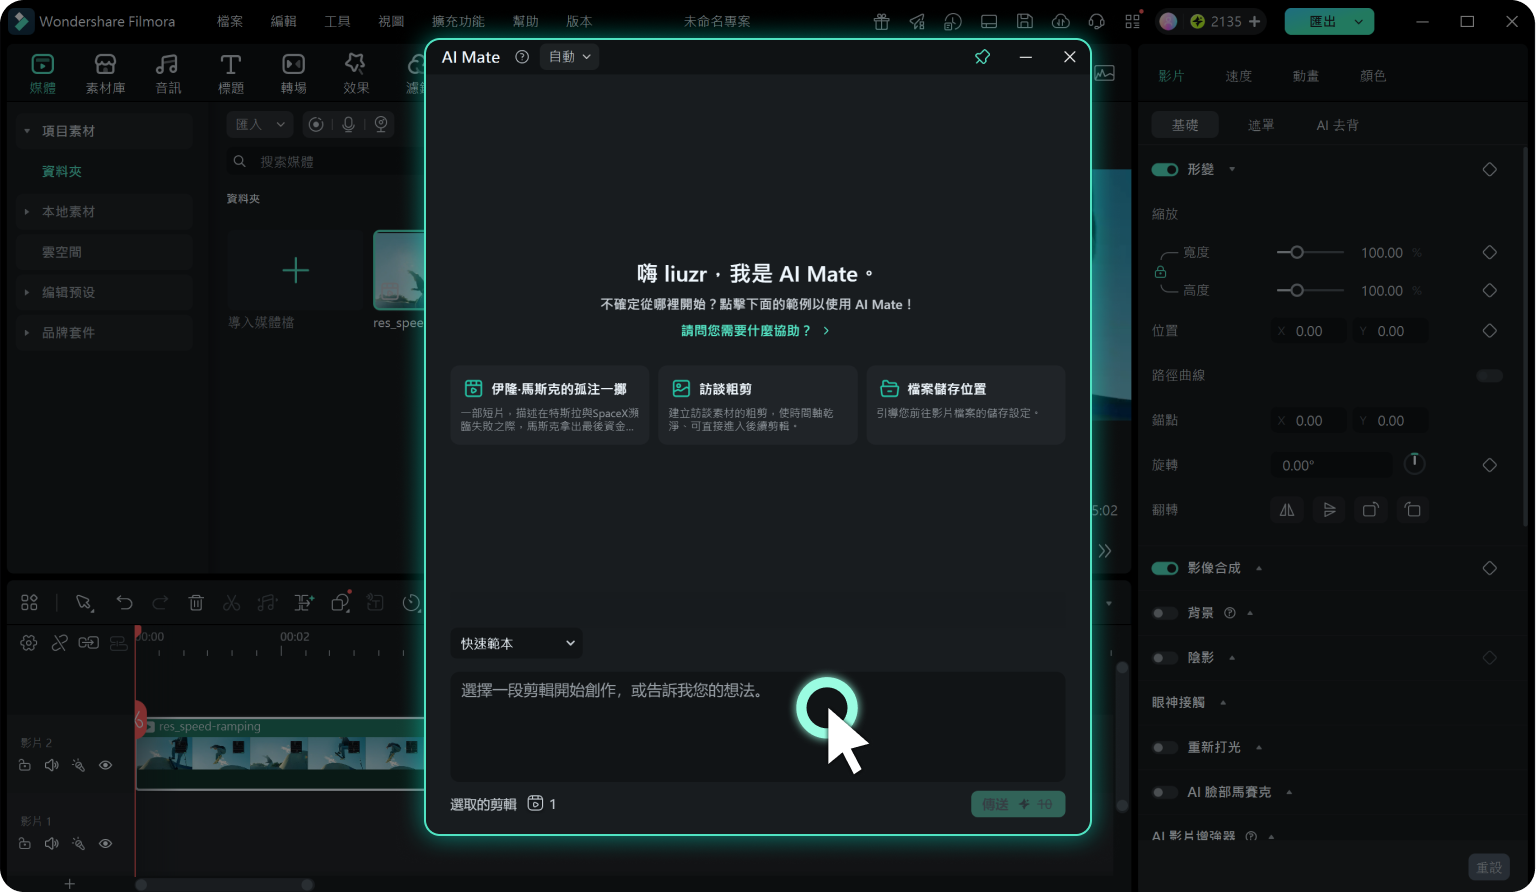Image resolution: width=1536 pixels, height=892 pixels.
Task: Click the headset support icon
Action: click(x=1097, y=21)
